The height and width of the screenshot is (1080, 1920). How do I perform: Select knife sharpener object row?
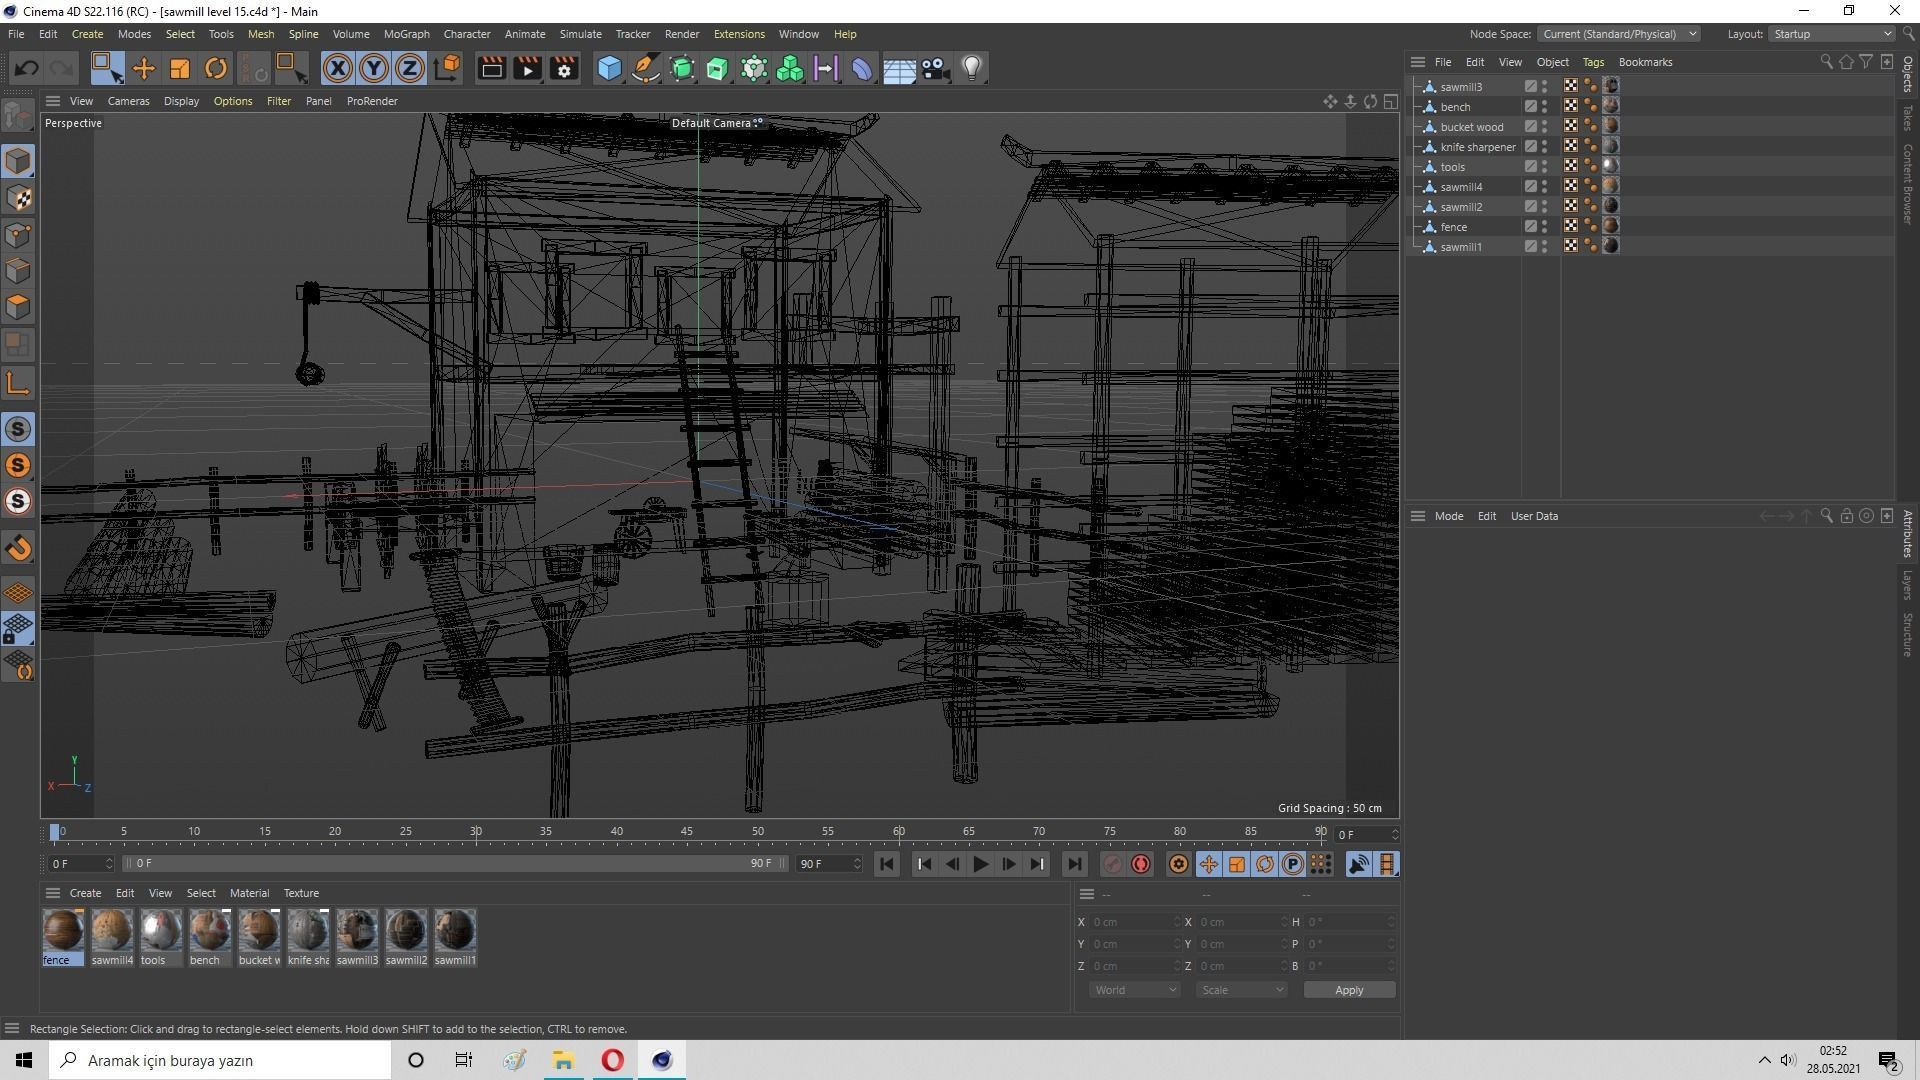pyautogui.click(x=1478, y=147)
